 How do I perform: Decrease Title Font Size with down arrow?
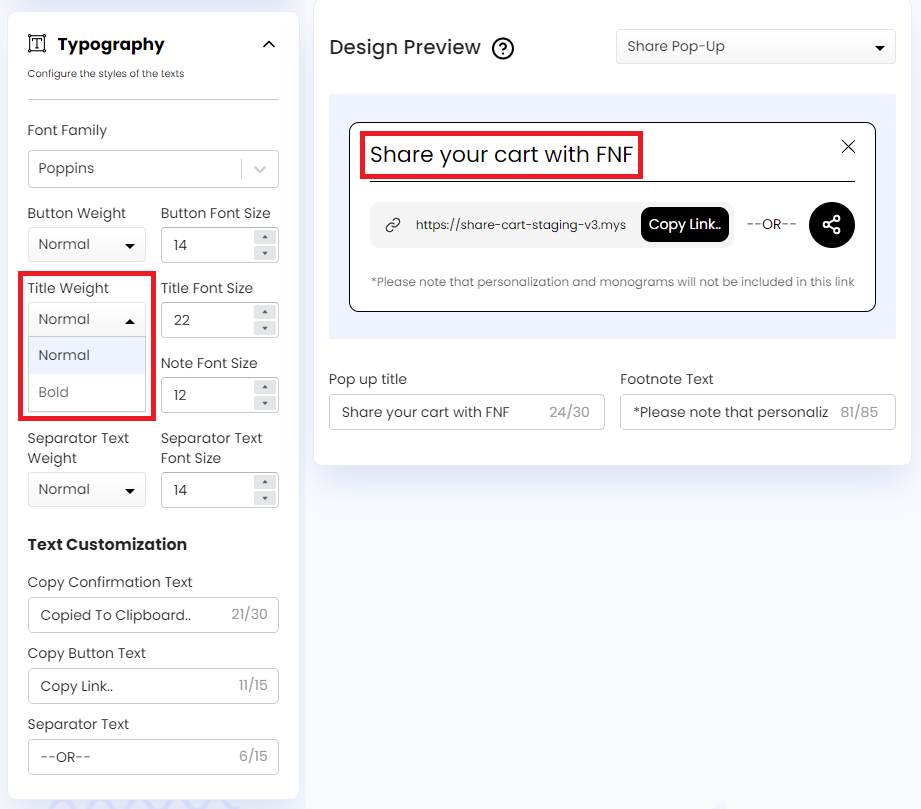point(264,328)
